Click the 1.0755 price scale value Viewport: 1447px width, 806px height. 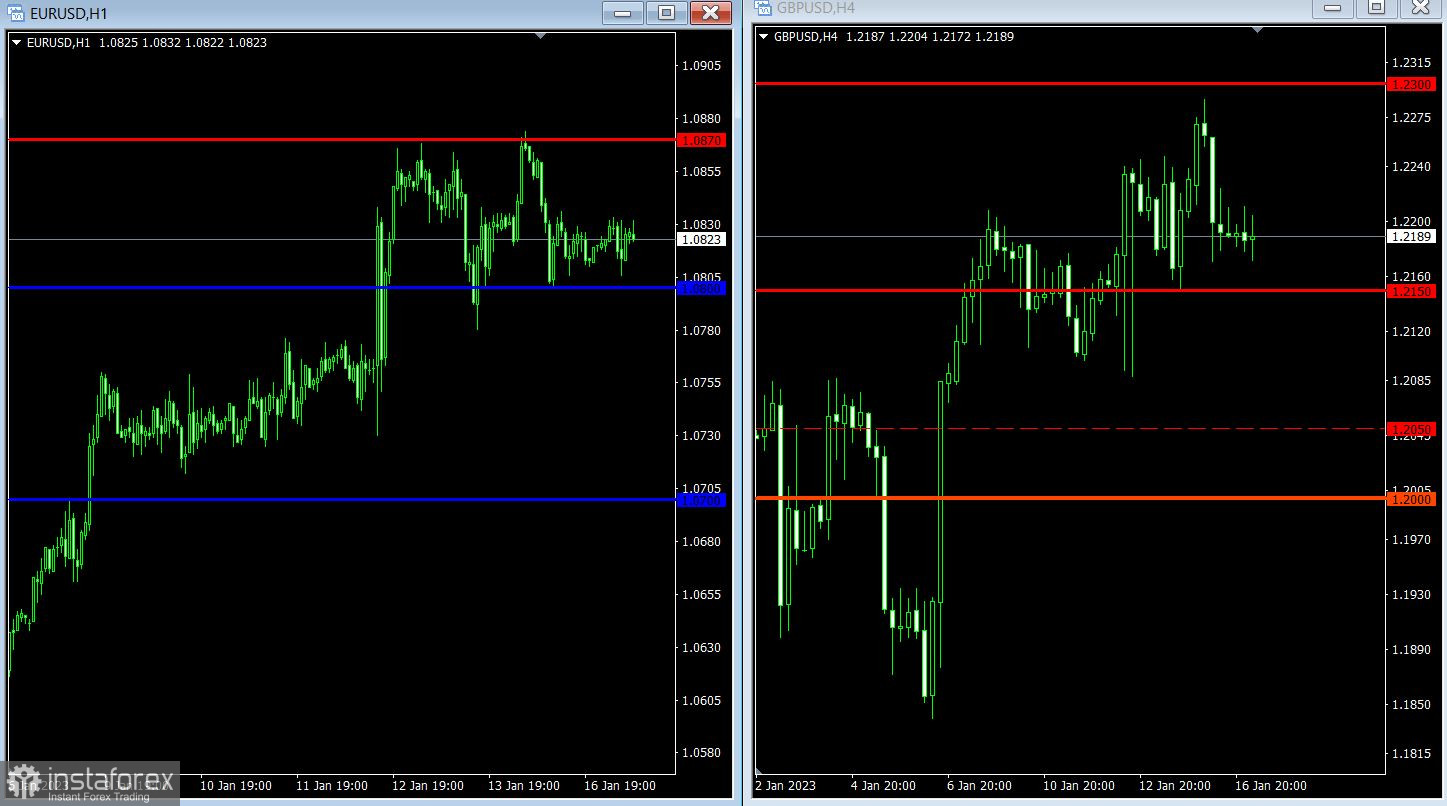point(701,383)
